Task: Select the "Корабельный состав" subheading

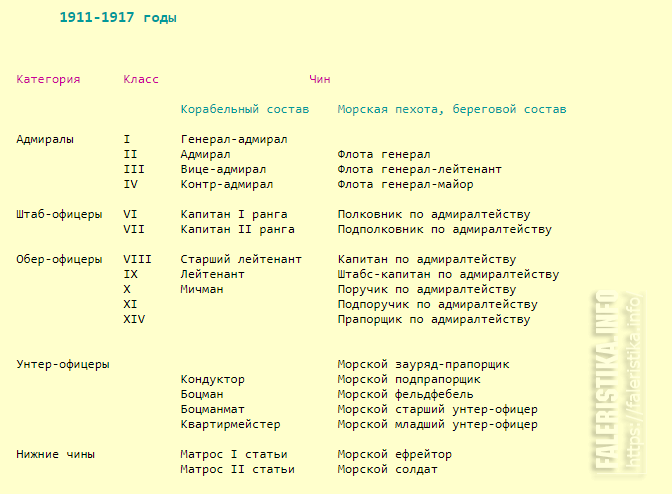Action: pyautogui.click(x=244, y=109)
